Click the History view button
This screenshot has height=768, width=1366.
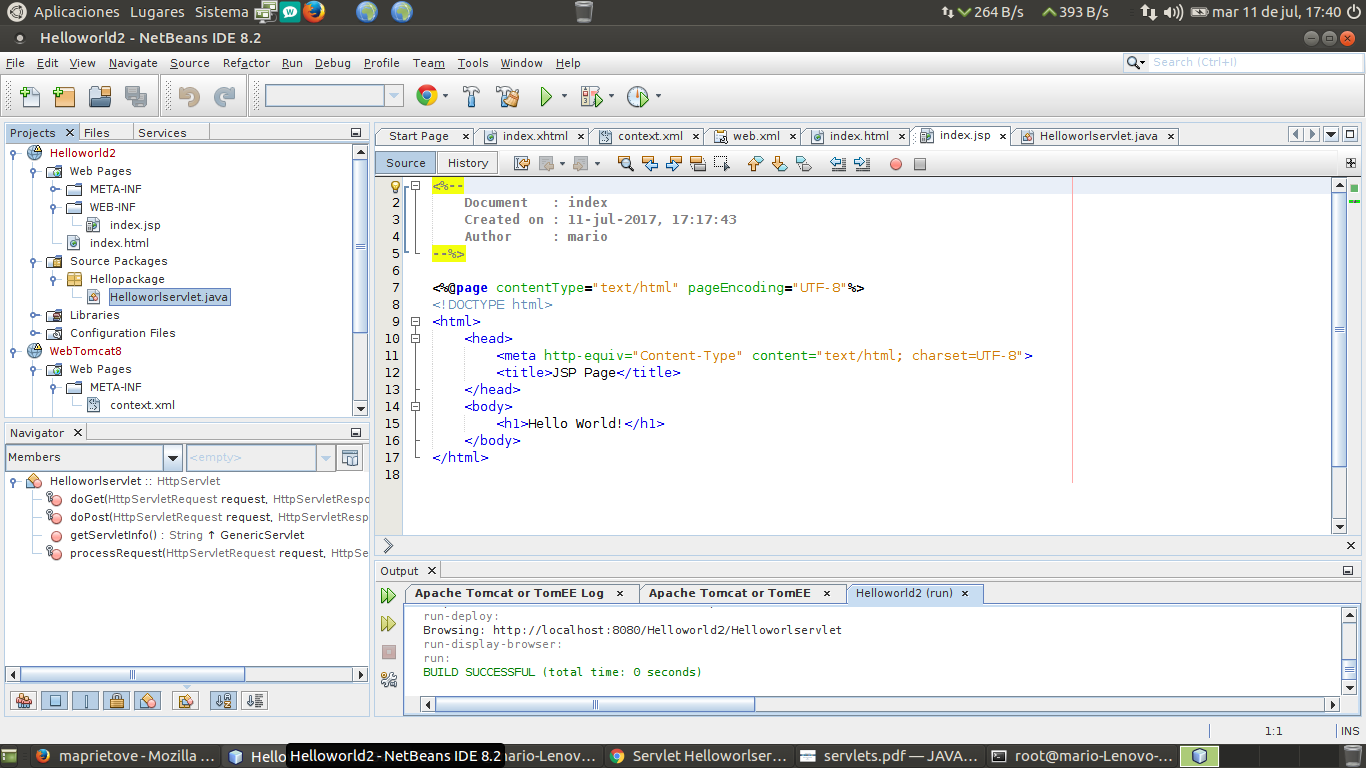468,163
